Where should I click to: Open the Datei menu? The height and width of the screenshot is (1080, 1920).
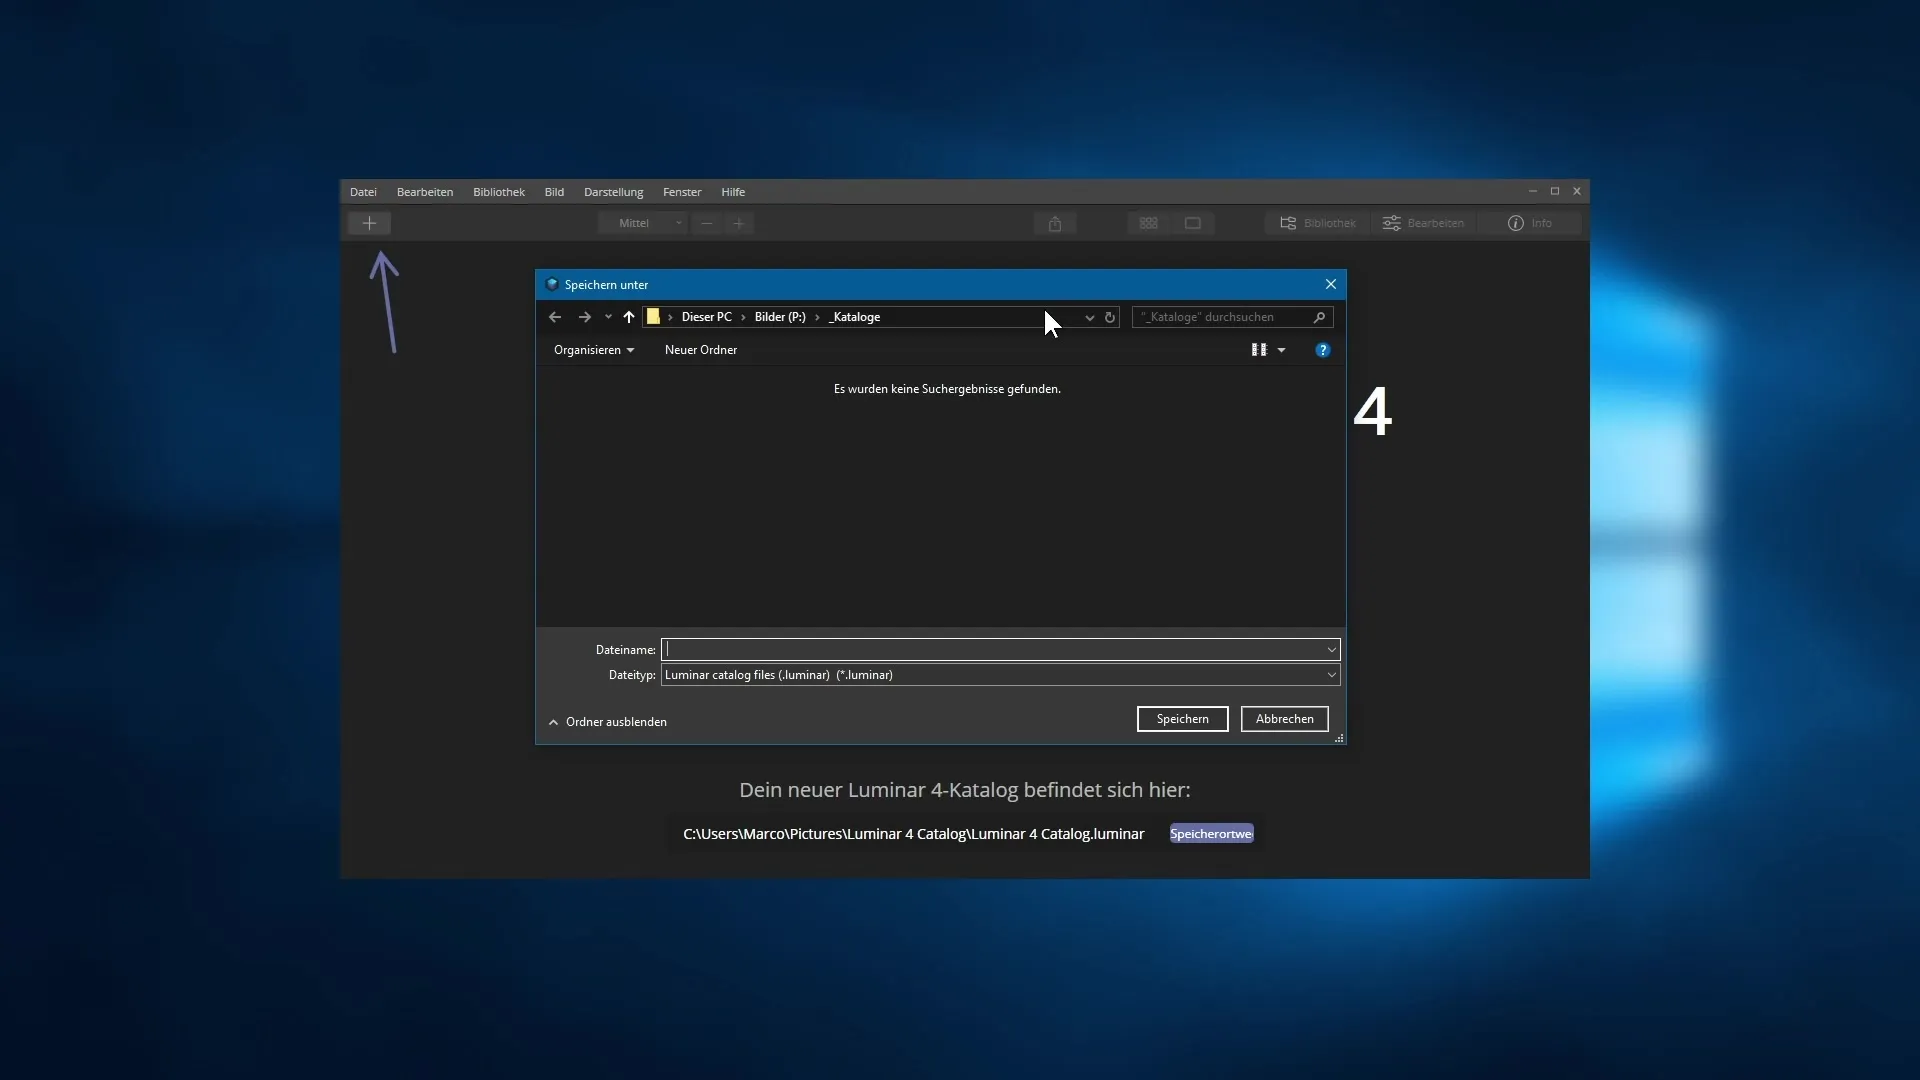click(x=363, y=192)
